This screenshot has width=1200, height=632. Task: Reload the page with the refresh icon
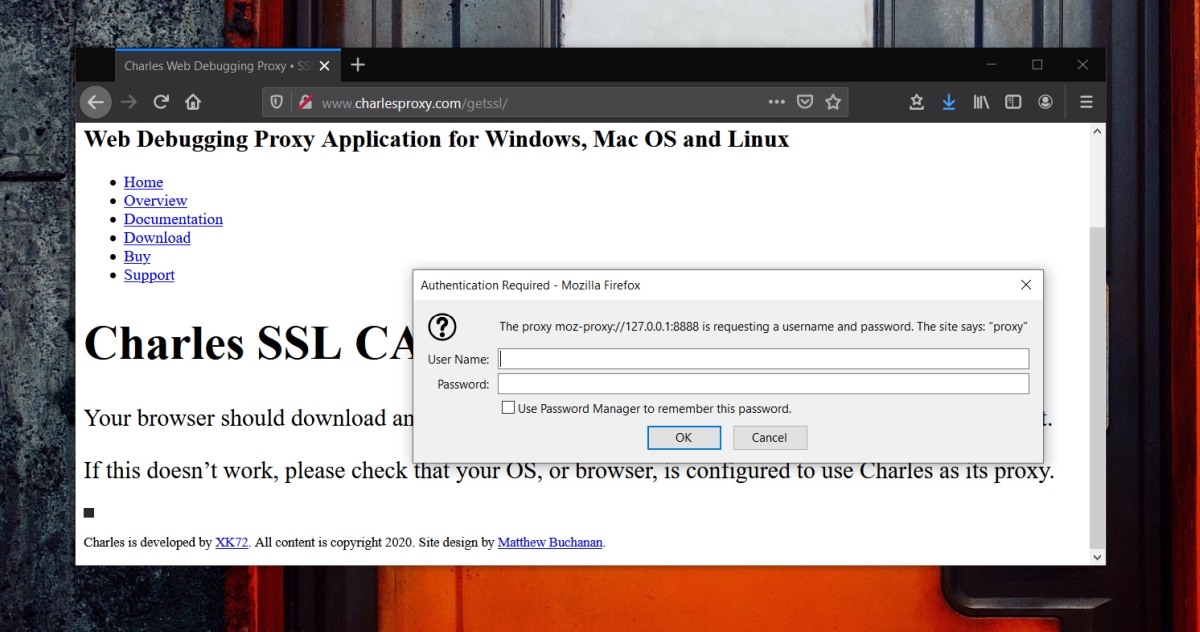point(160,101)
